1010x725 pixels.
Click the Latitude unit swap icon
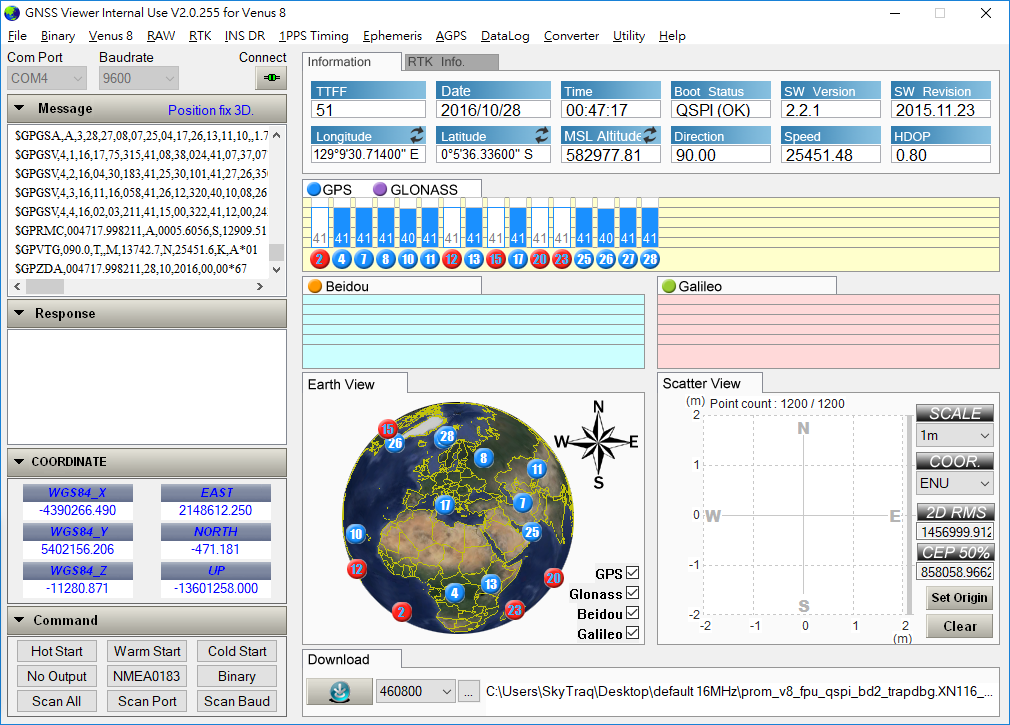tap(541, 135)
